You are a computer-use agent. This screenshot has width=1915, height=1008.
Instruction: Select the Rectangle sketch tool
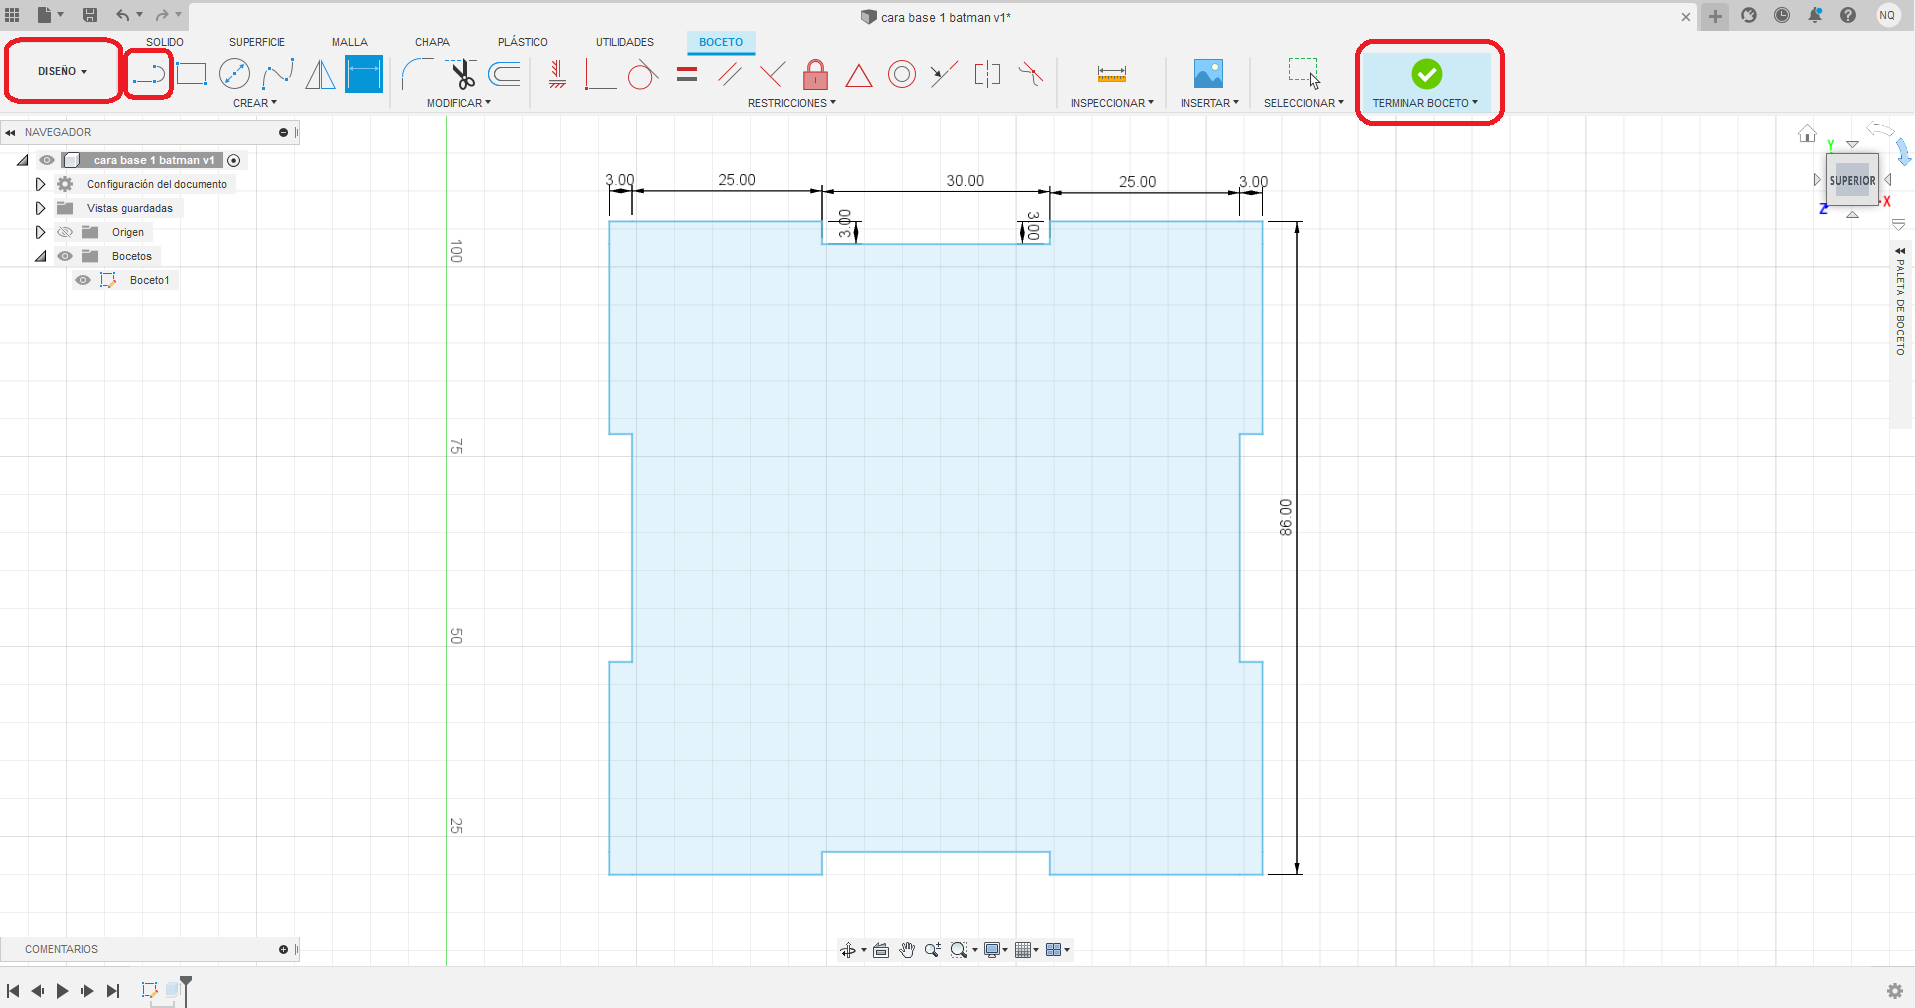[191, 74]
